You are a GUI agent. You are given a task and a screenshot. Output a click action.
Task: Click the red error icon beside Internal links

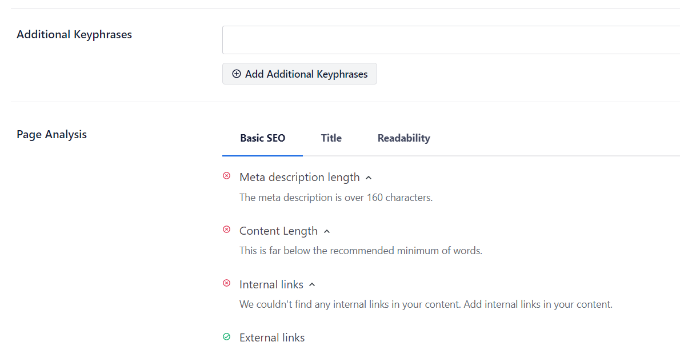(226, 283)
